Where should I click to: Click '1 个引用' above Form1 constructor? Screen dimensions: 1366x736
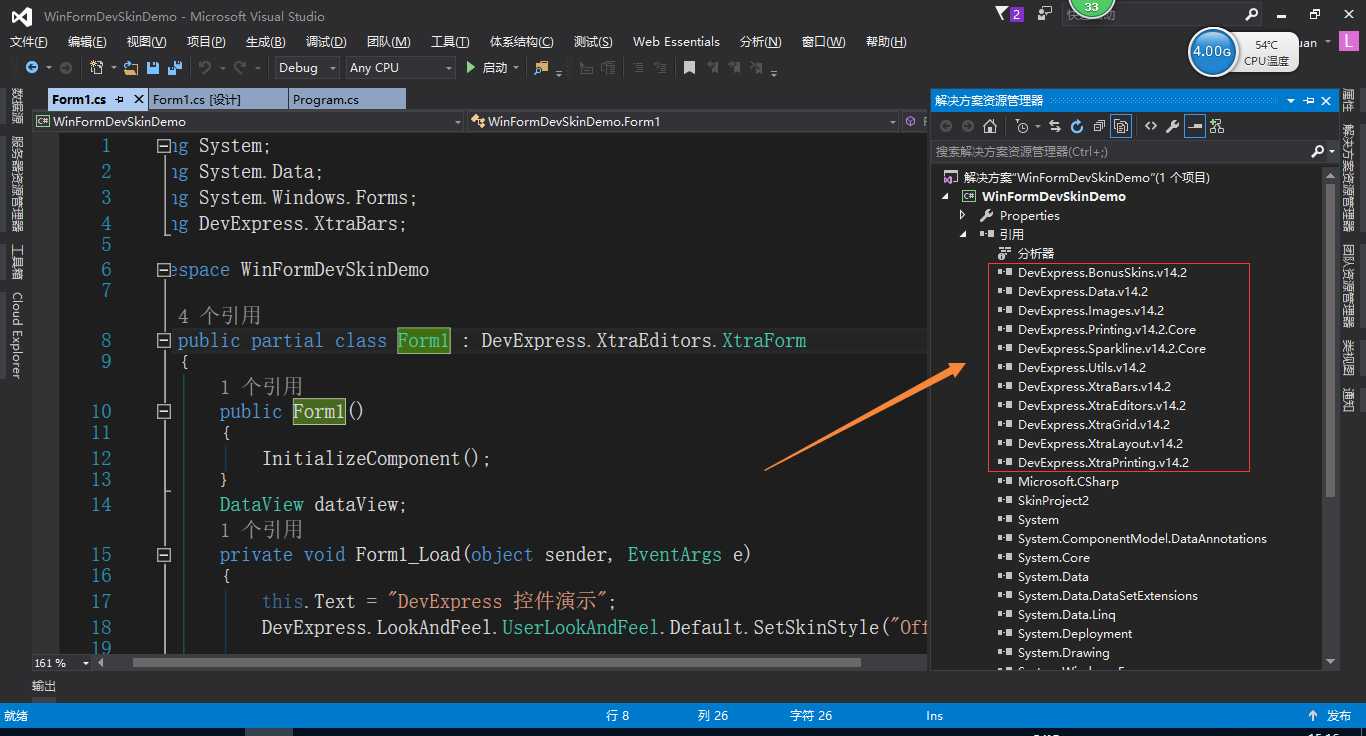tap(261, 387)
